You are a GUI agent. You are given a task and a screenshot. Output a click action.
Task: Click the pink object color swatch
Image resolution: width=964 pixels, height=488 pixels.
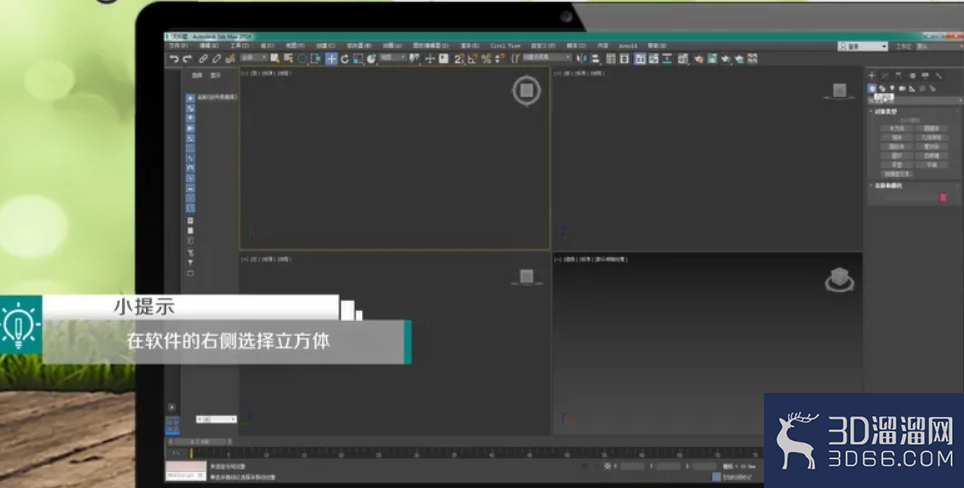942,197
